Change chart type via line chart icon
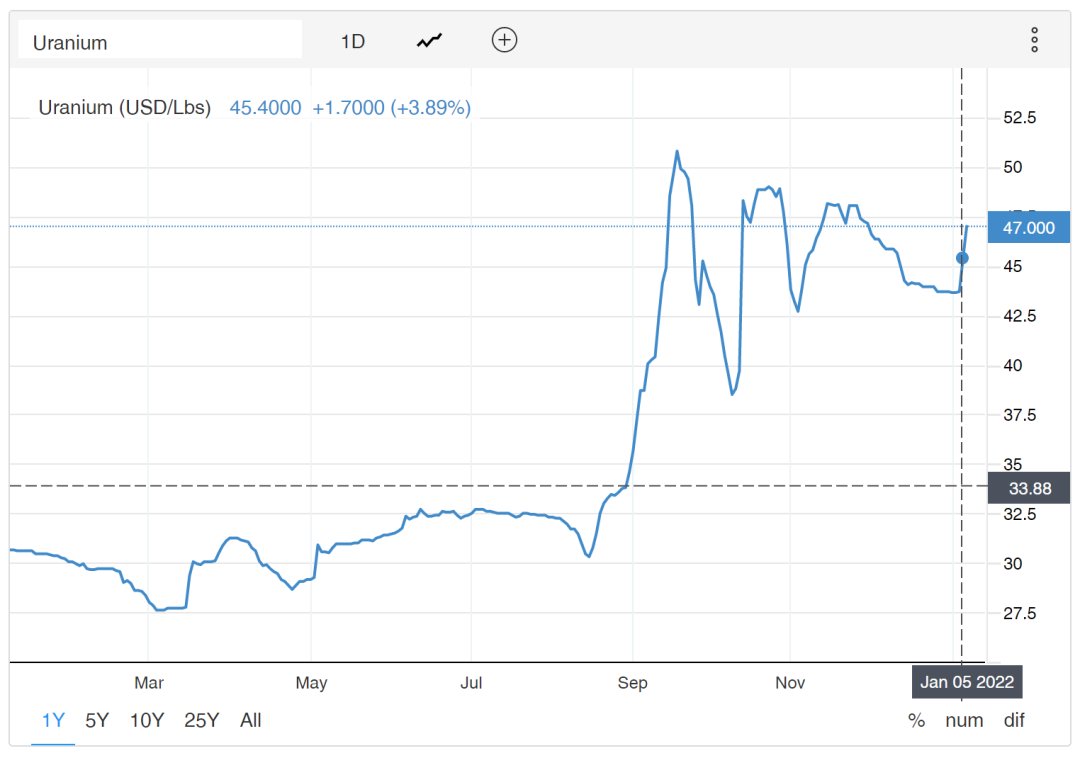The width and height of the screenshot is (1080, 758). (x=429, y=41)
